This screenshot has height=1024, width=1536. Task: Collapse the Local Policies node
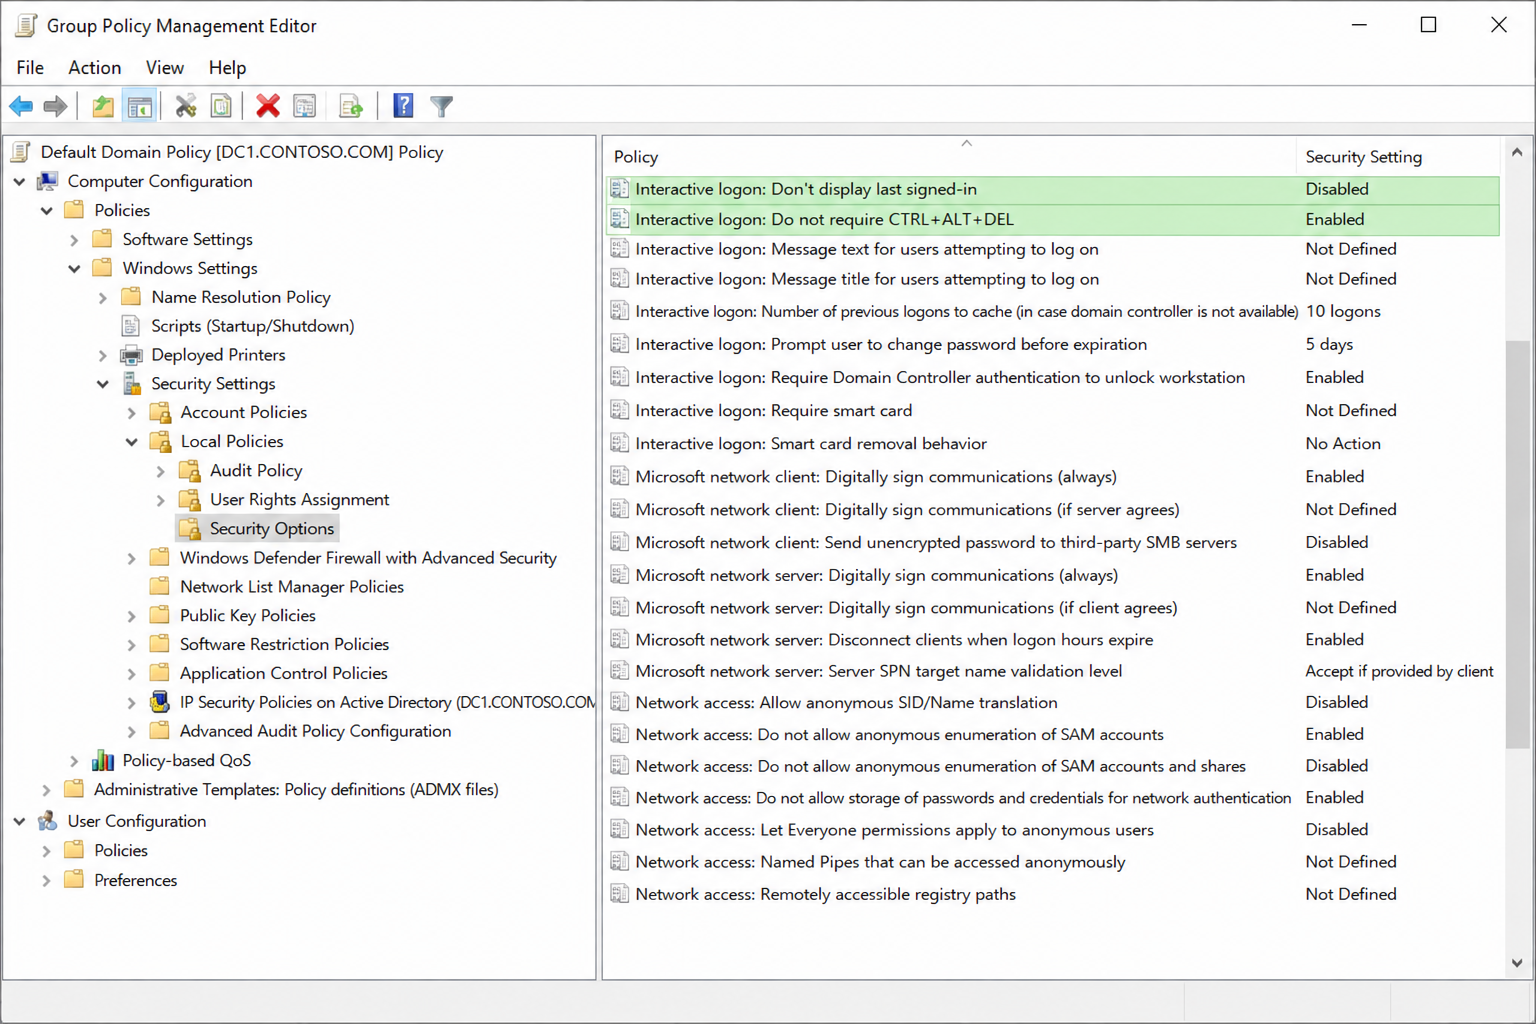[x=132, y=442]
